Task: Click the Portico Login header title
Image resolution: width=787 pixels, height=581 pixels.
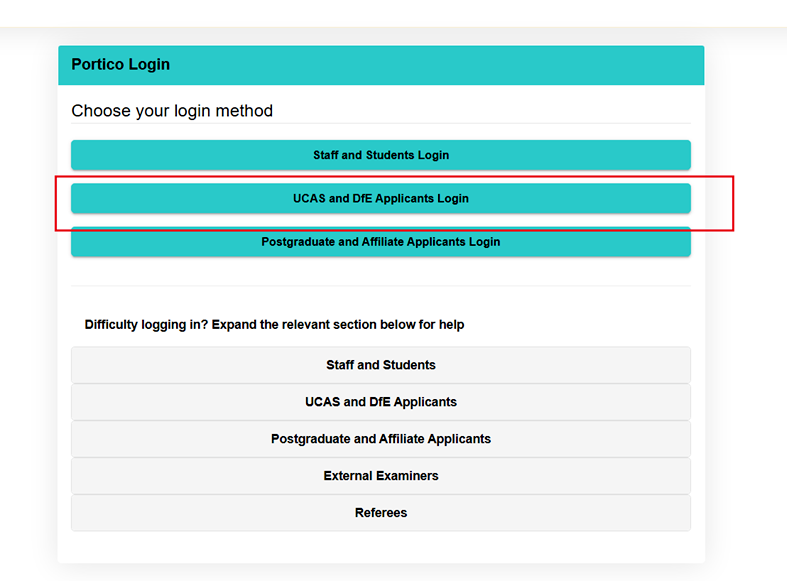Action: tap(121, 65)
